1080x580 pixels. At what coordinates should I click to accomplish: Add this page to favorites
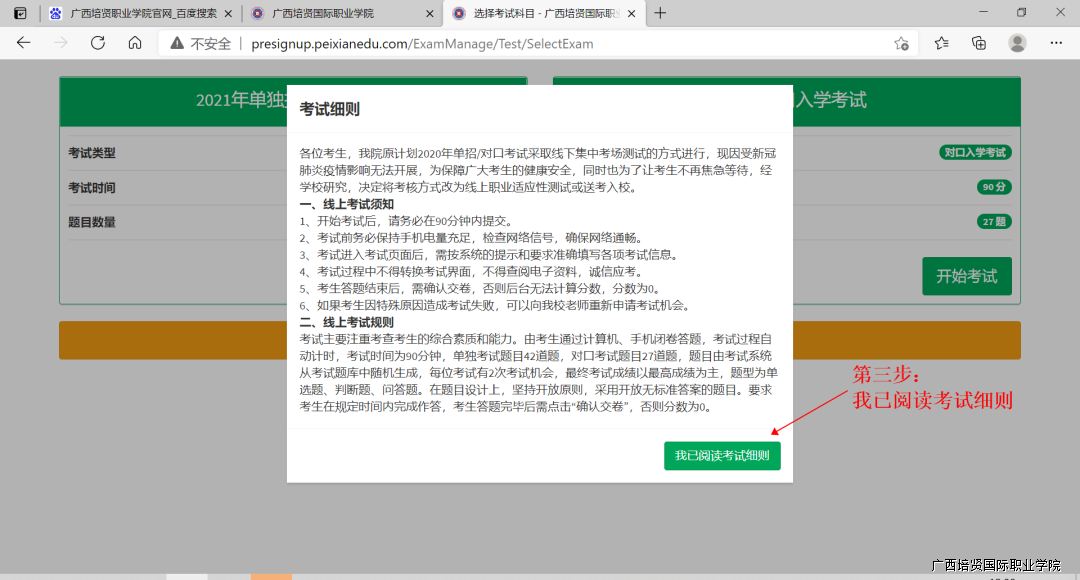point(901,43)
